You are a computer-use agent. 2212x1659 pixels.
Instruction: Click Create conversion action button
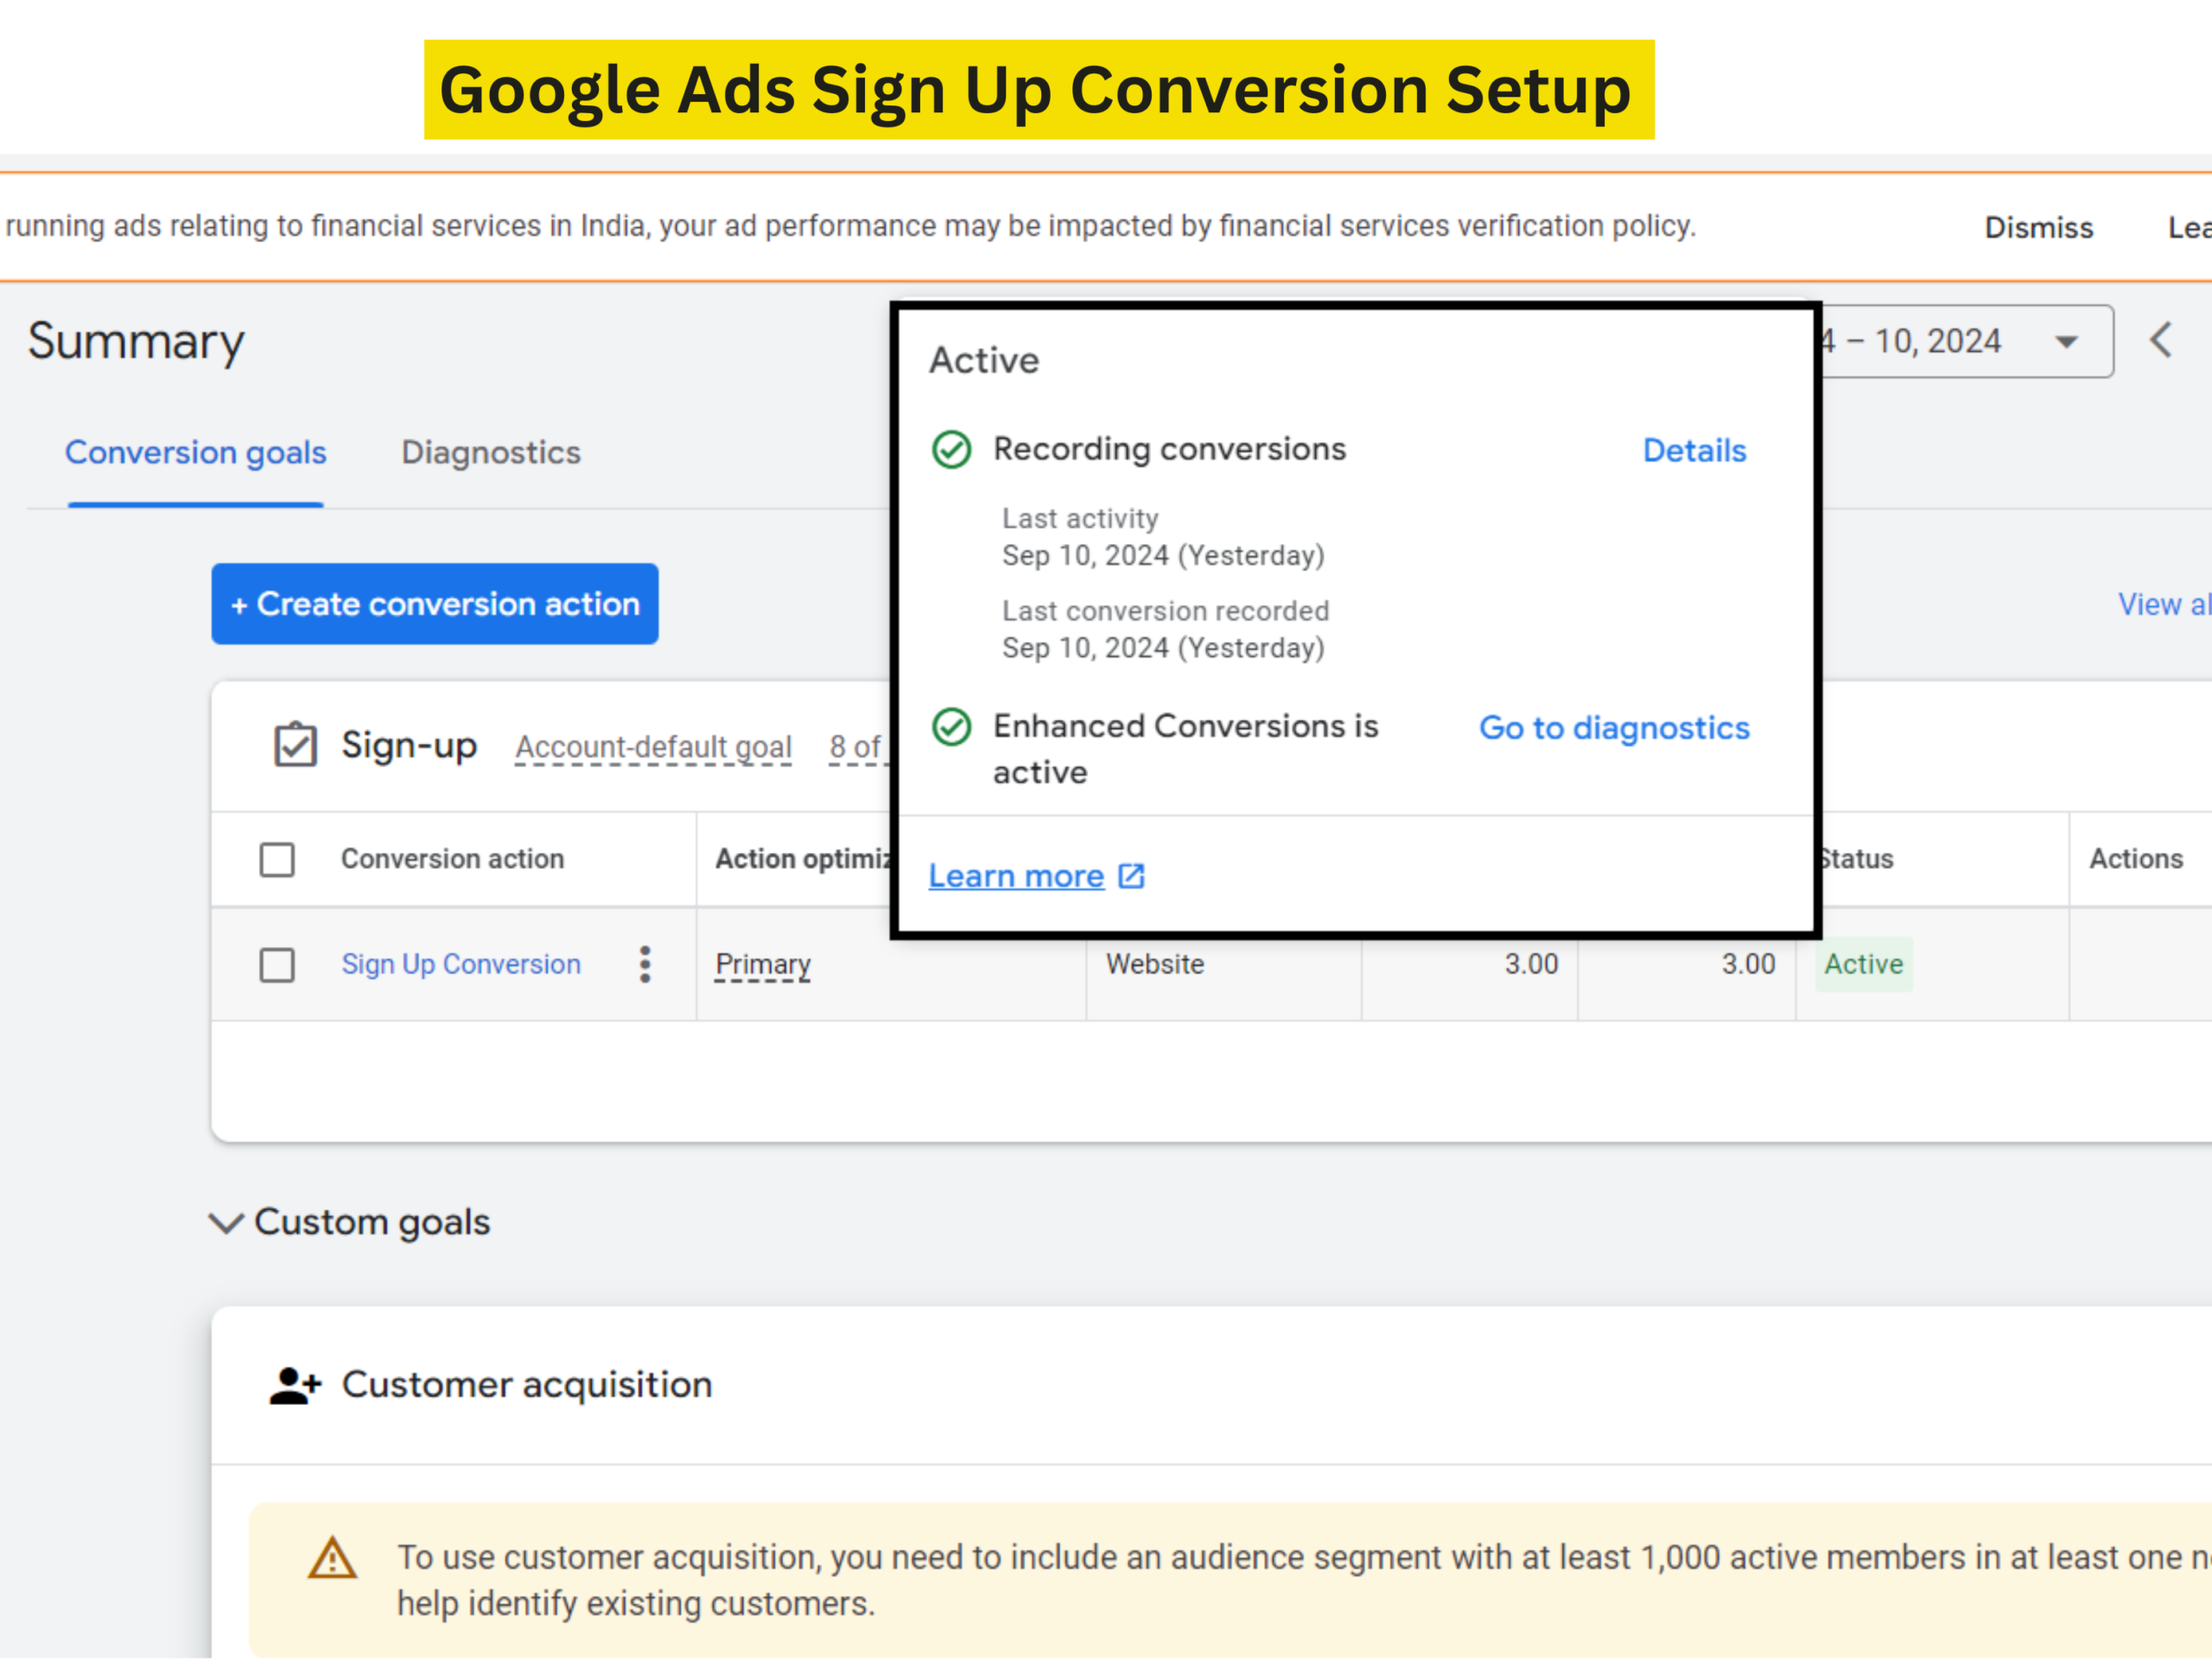pyautogui.click(x=434, y=604)
